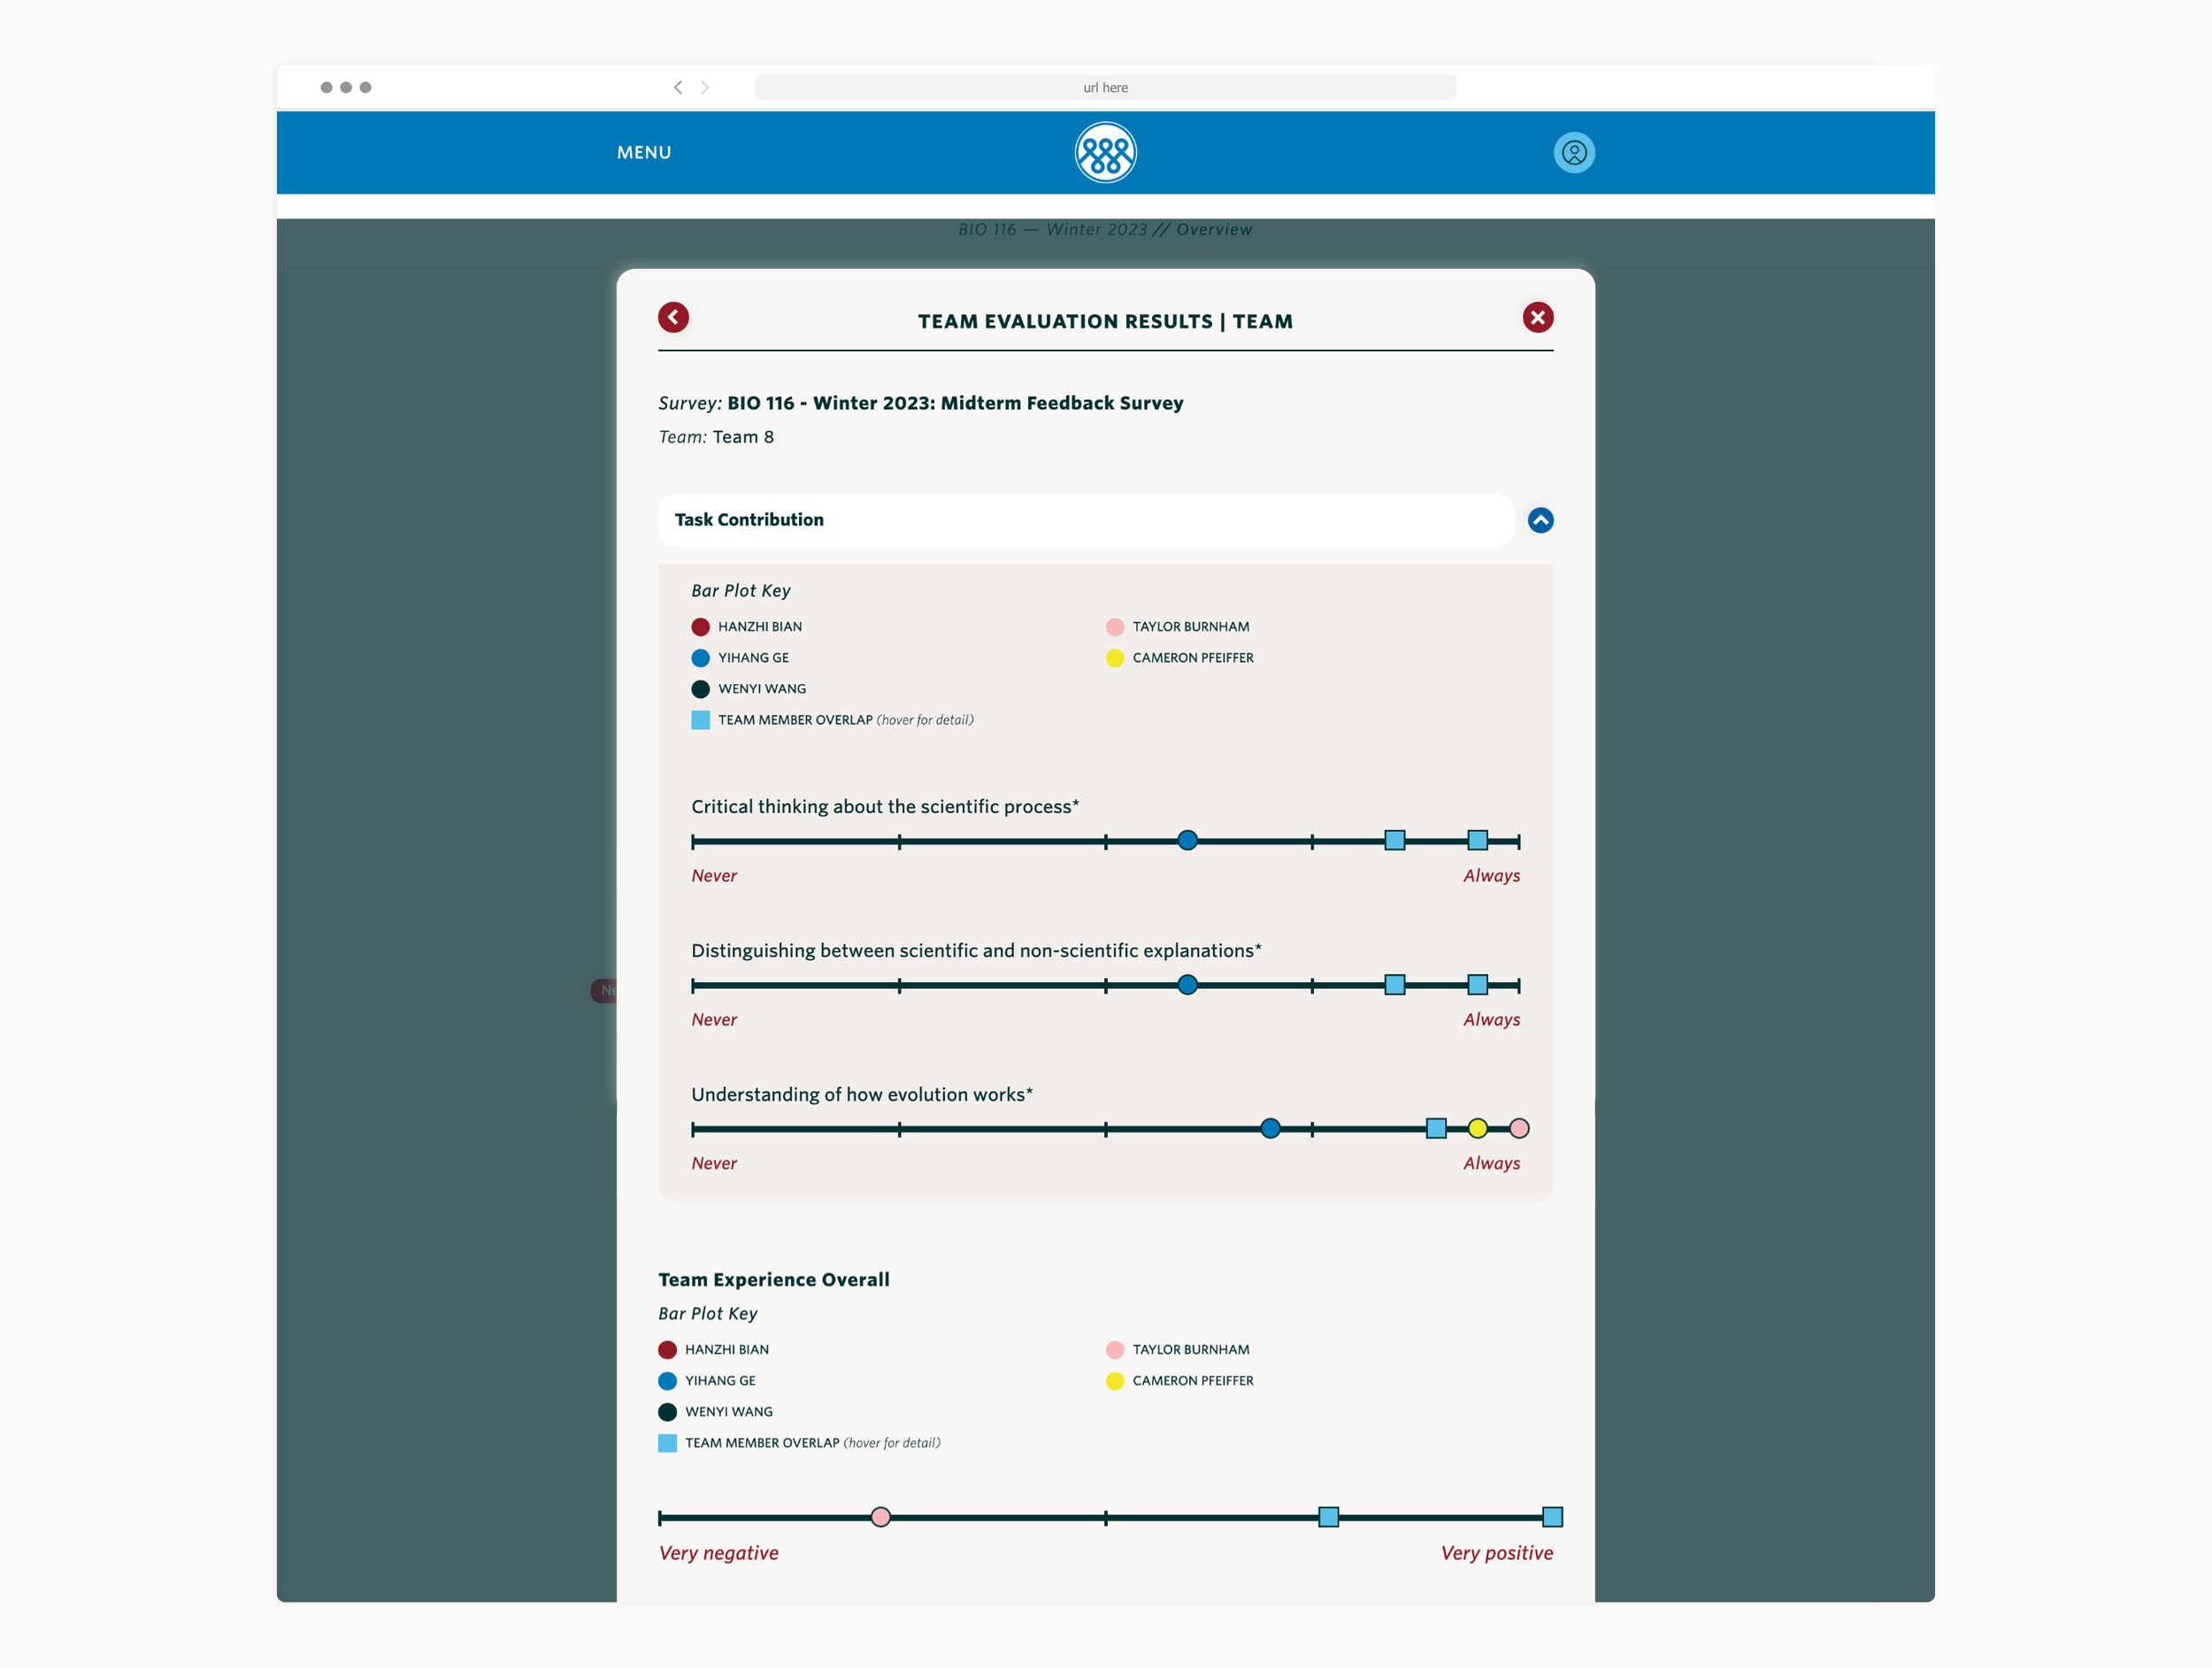The width and height of the screenshot is (2212, 1668).
Task: Collapse the Task Contribution section chevron
Action: 1540,520
